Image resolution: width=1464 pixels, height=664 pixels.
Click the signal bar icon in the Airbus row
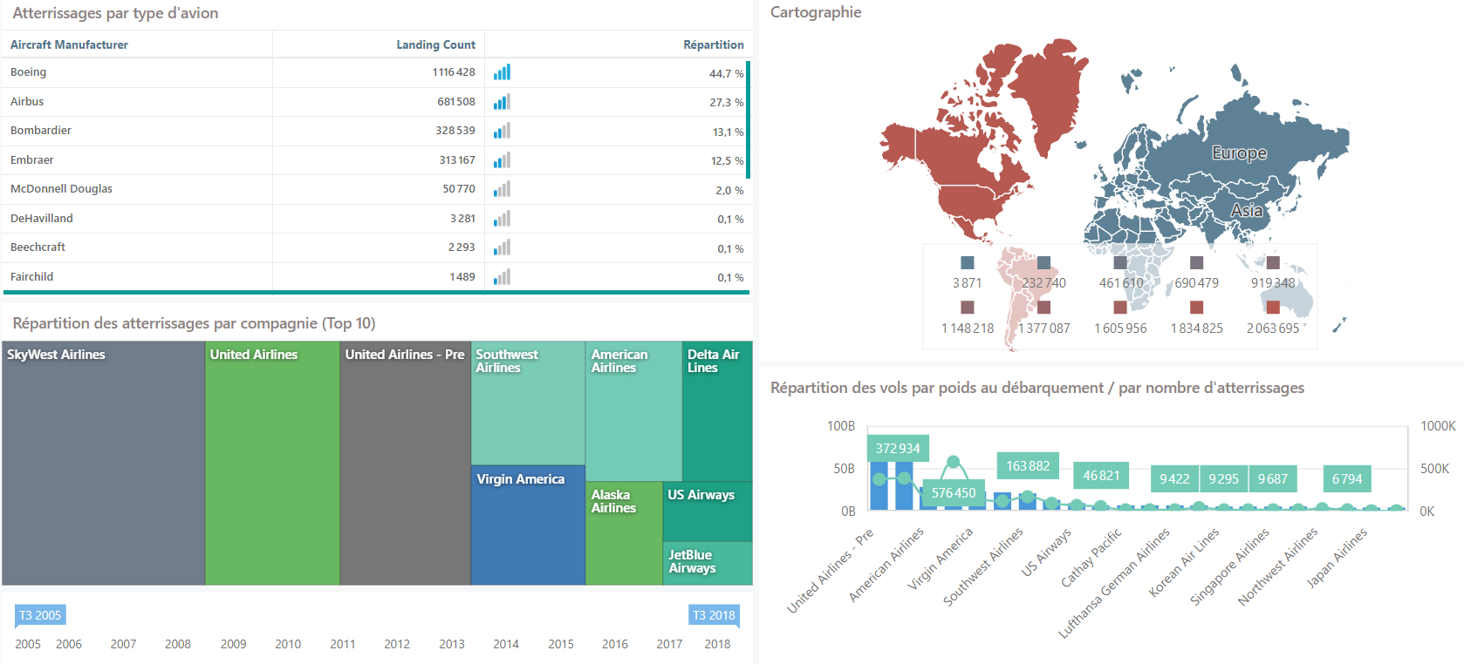pos(502,101)
